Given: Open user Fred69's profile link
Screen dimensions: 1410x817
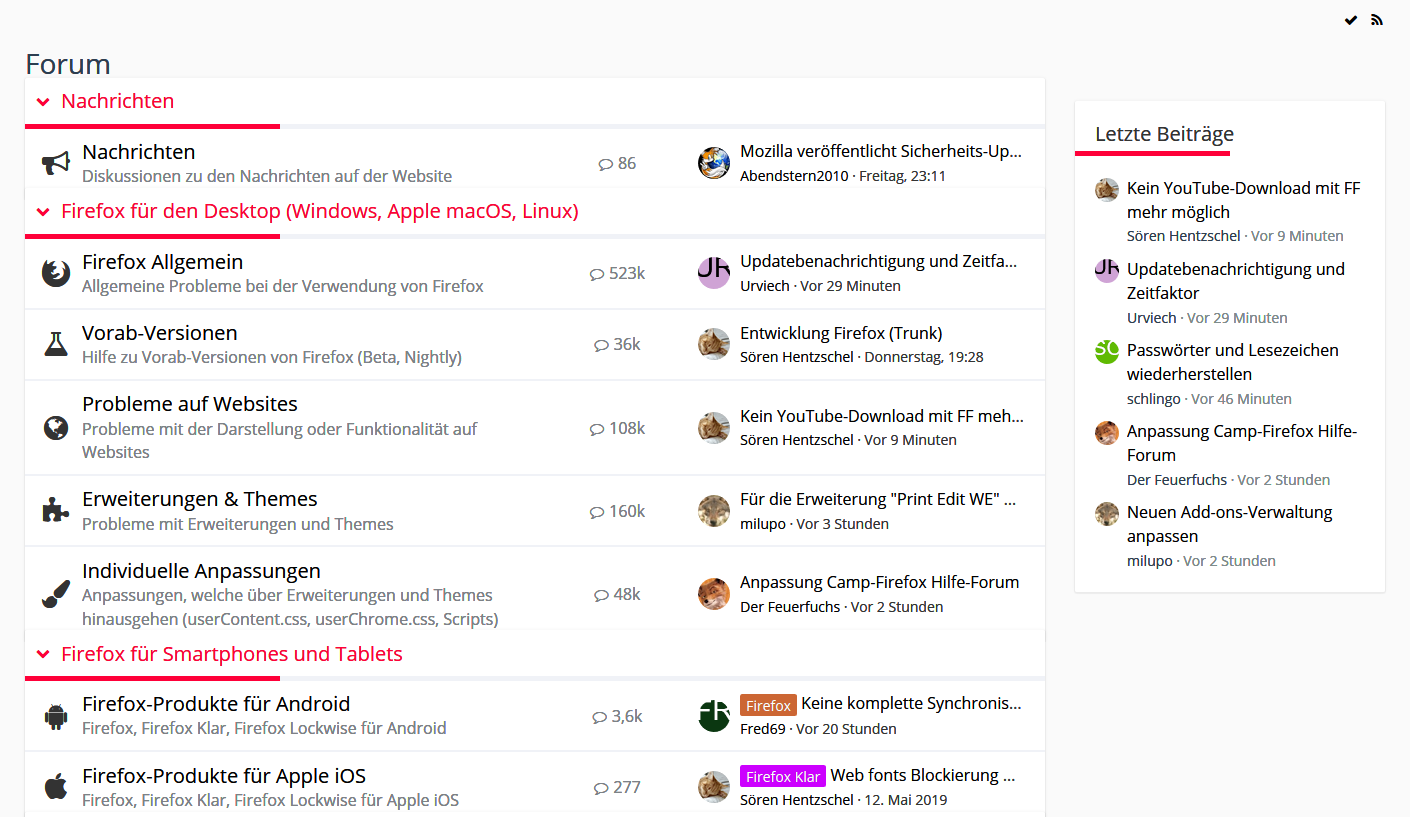Looking at the screenshot, I should (x=763, y=729).
